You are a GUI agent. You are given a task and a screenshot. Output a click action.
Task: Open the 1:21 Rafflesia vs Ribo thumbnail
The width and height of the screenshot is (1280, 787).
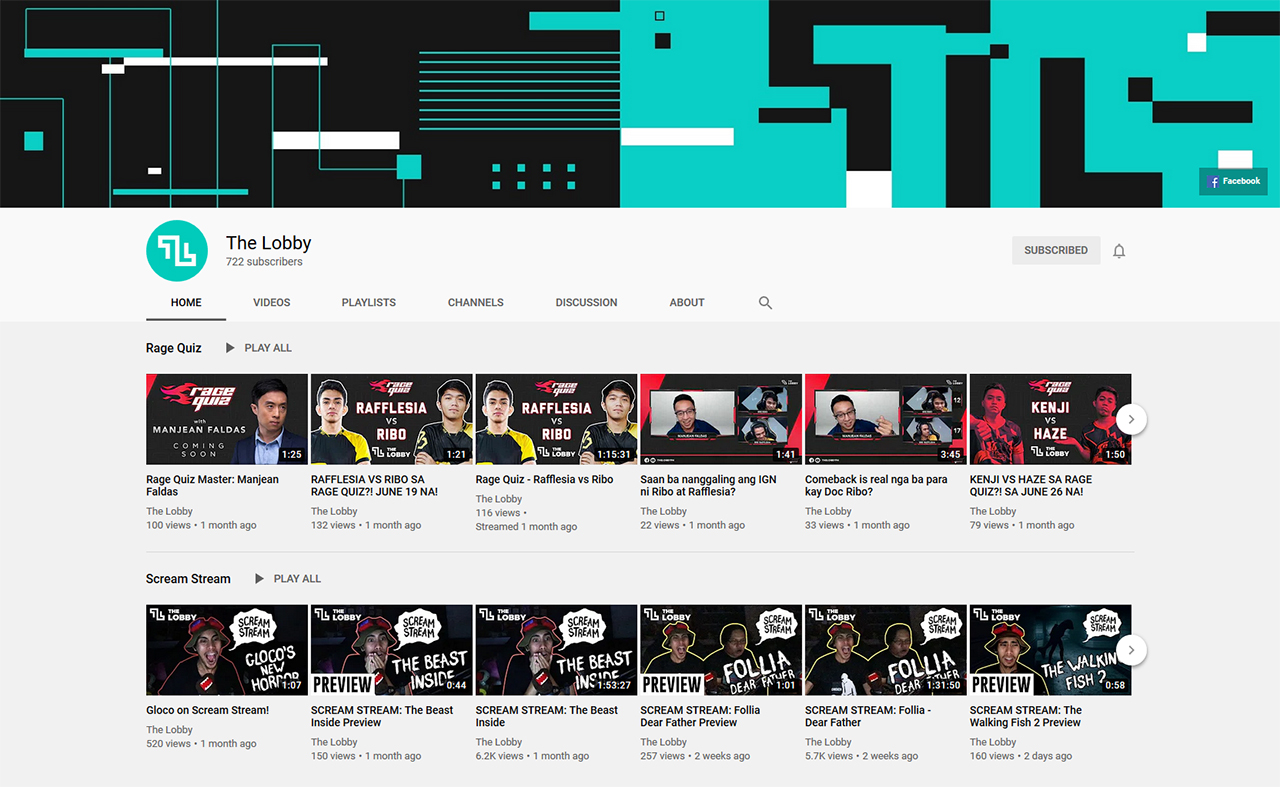click(392, 419)
